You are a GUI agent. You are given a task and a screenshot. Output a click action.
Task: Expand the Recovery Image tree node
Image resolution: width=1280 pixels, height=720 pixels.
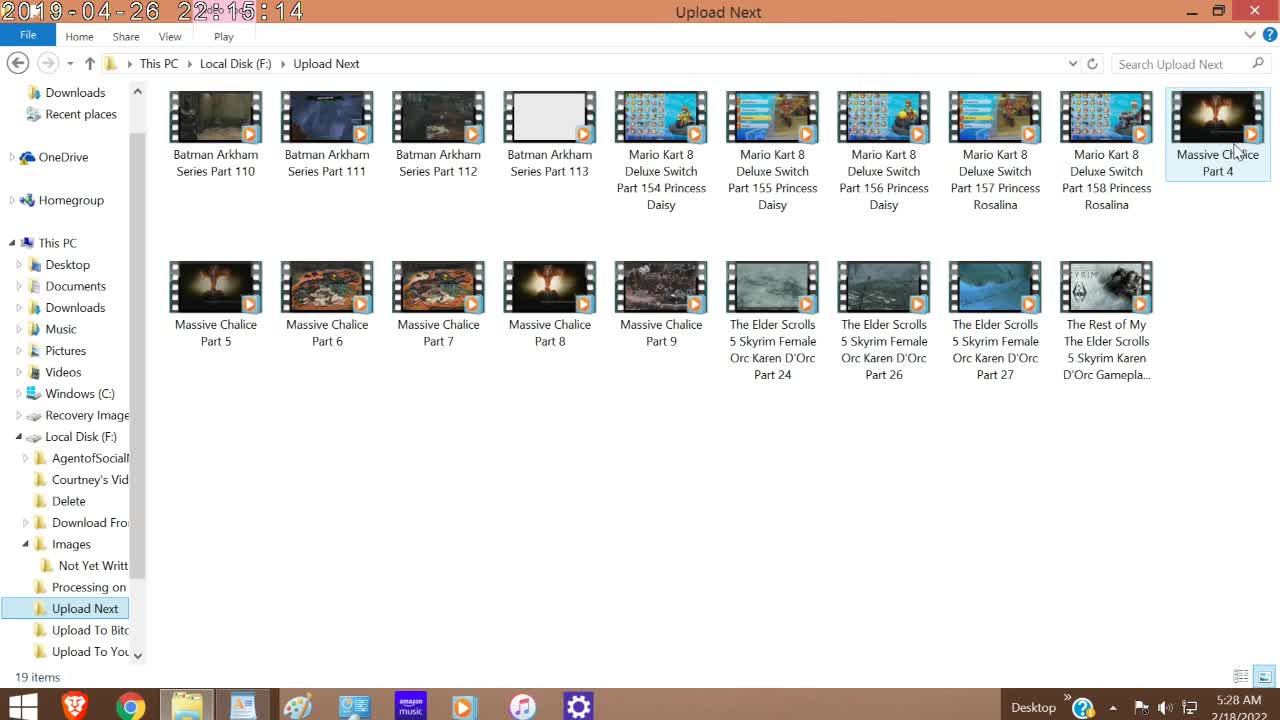click(x=19, y=415)
